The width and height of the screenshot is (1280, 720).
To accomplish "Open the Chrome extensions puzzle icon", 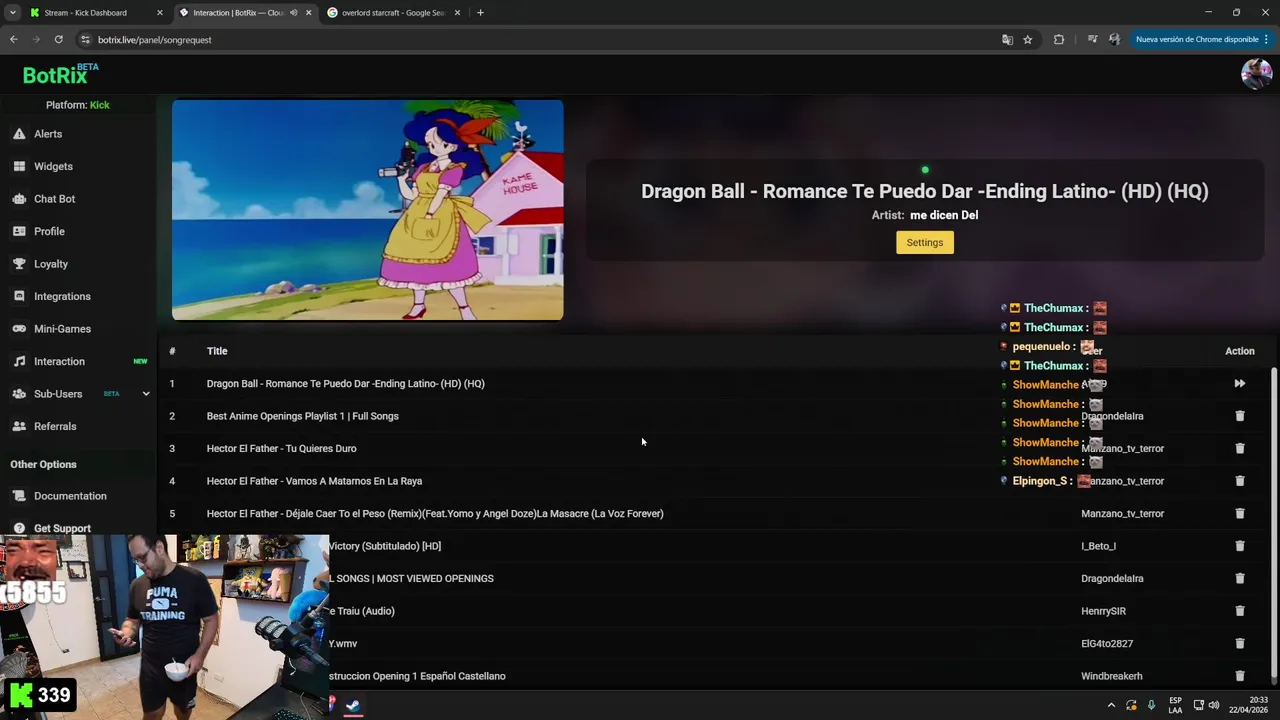I will point(1059,40).
